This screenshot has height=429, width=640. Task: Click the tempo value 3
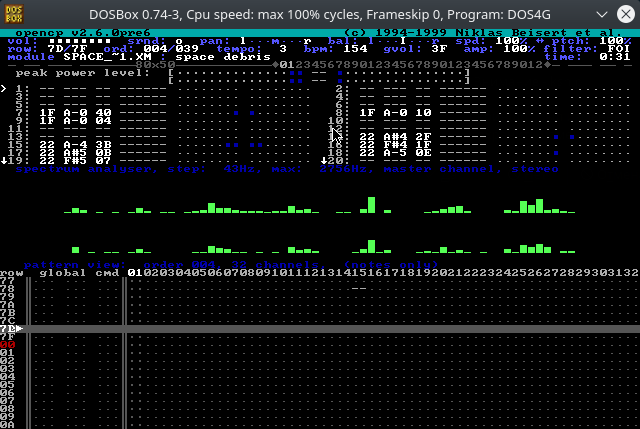(283, 49)
